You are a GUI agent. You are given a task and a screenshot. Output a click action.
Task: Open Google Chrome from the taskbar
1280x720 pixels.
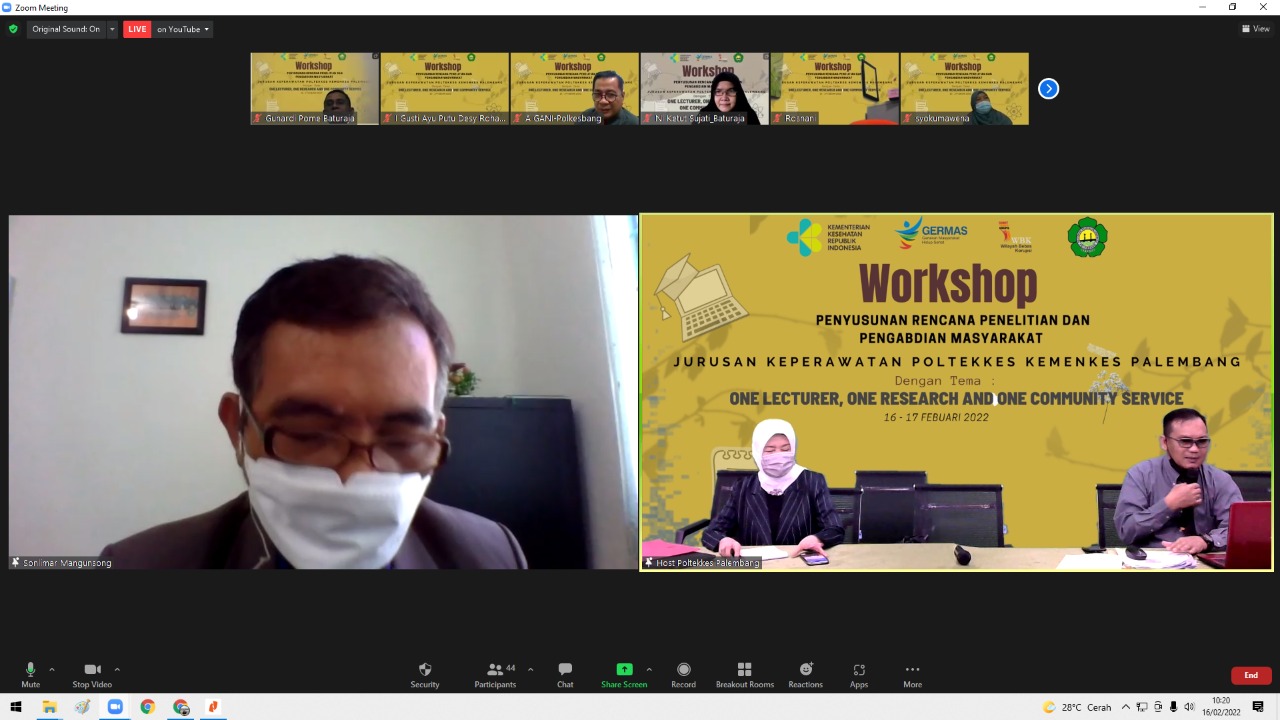coord(147,707)
